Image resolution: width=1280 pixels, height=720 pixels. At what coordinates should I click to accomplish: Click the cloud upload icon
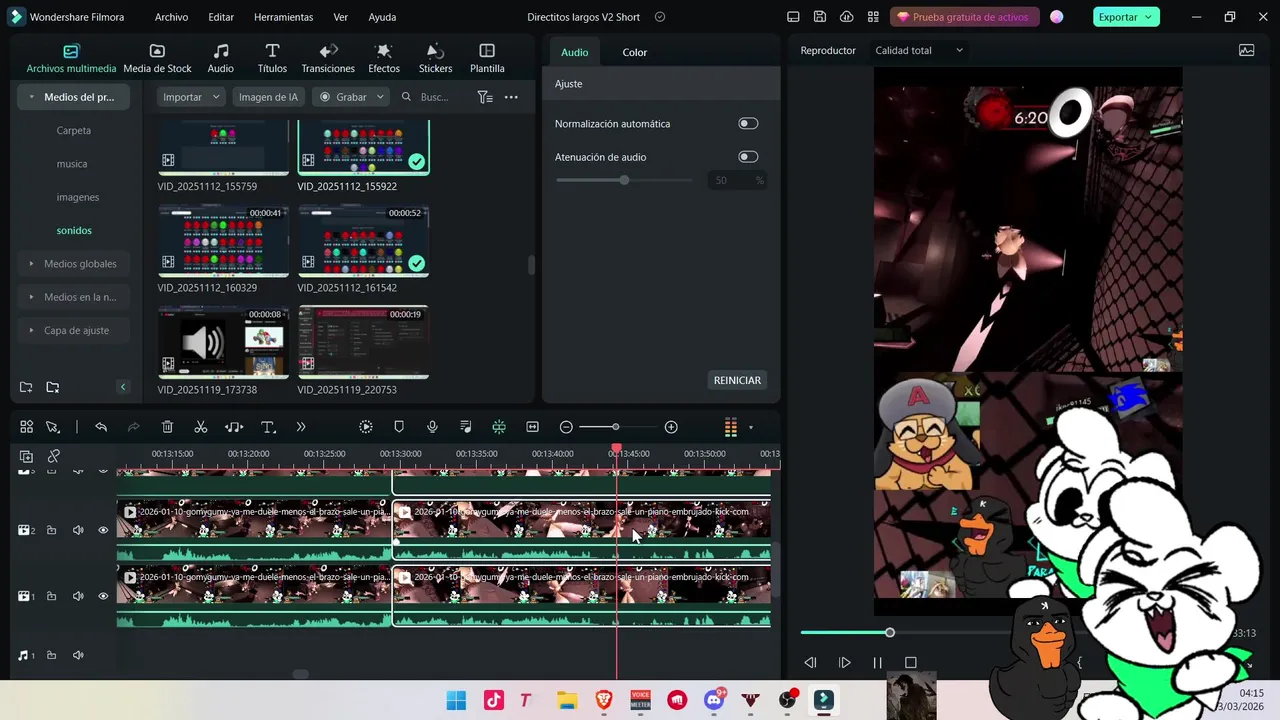coord(847,17)
